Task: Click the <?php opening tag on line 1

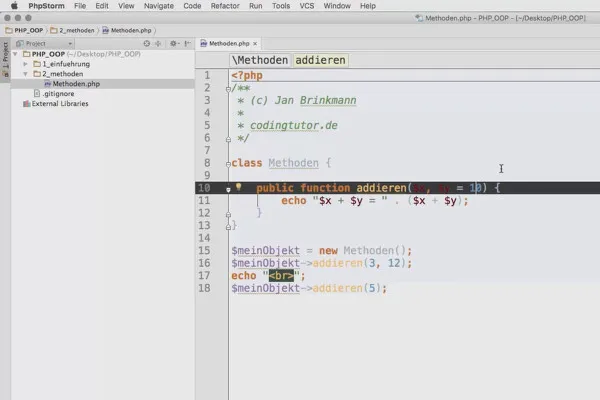Action: pyautogui.click(x=247, y=75)
